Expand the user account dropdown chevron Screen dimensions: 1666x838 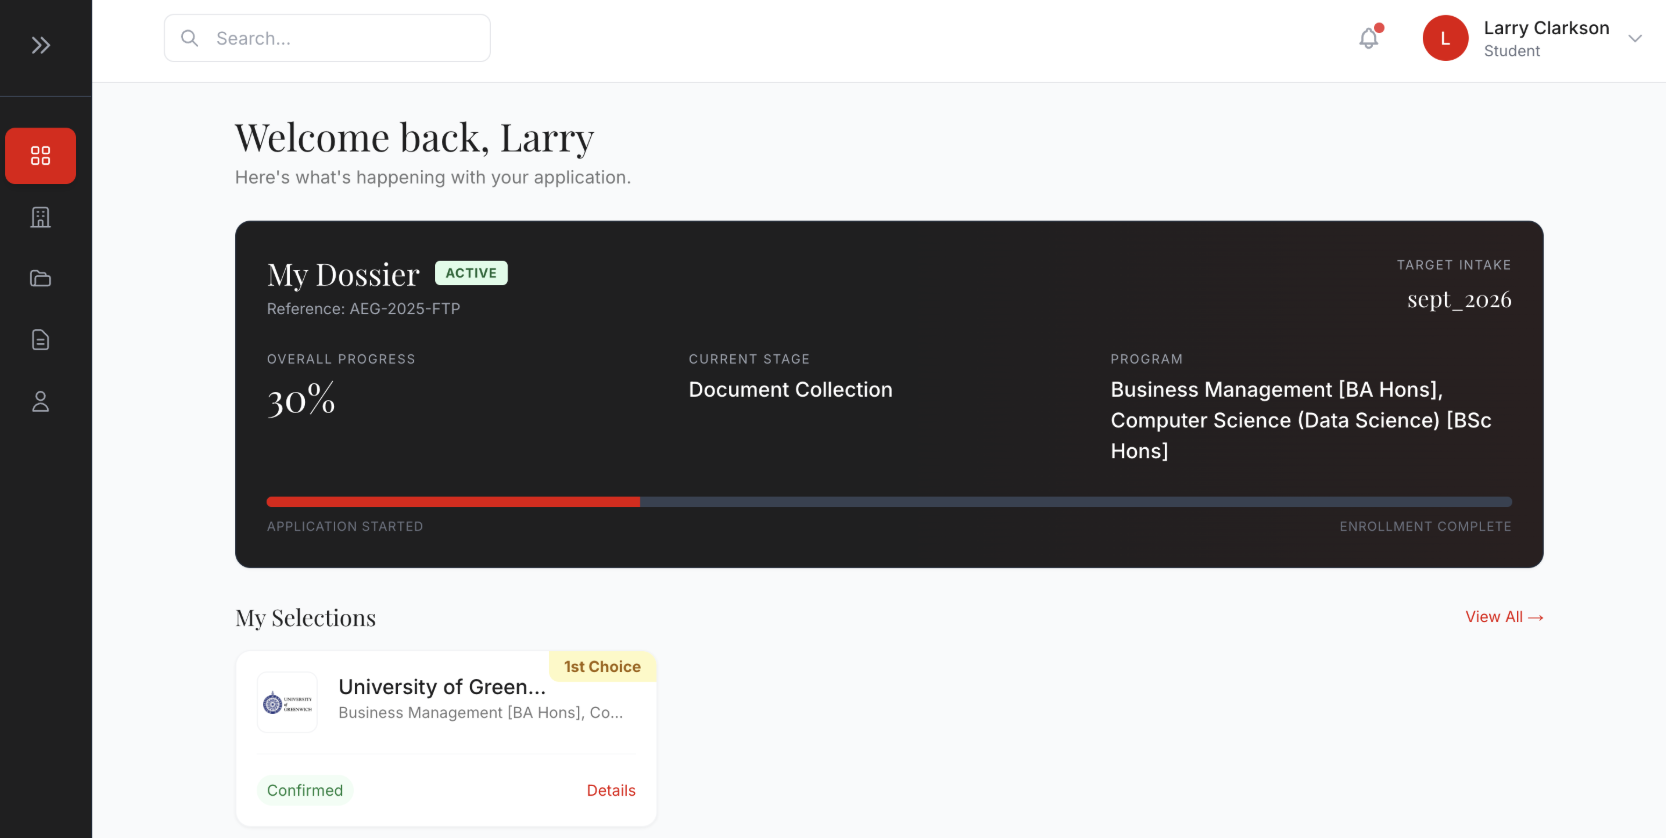coord(1635,39)
